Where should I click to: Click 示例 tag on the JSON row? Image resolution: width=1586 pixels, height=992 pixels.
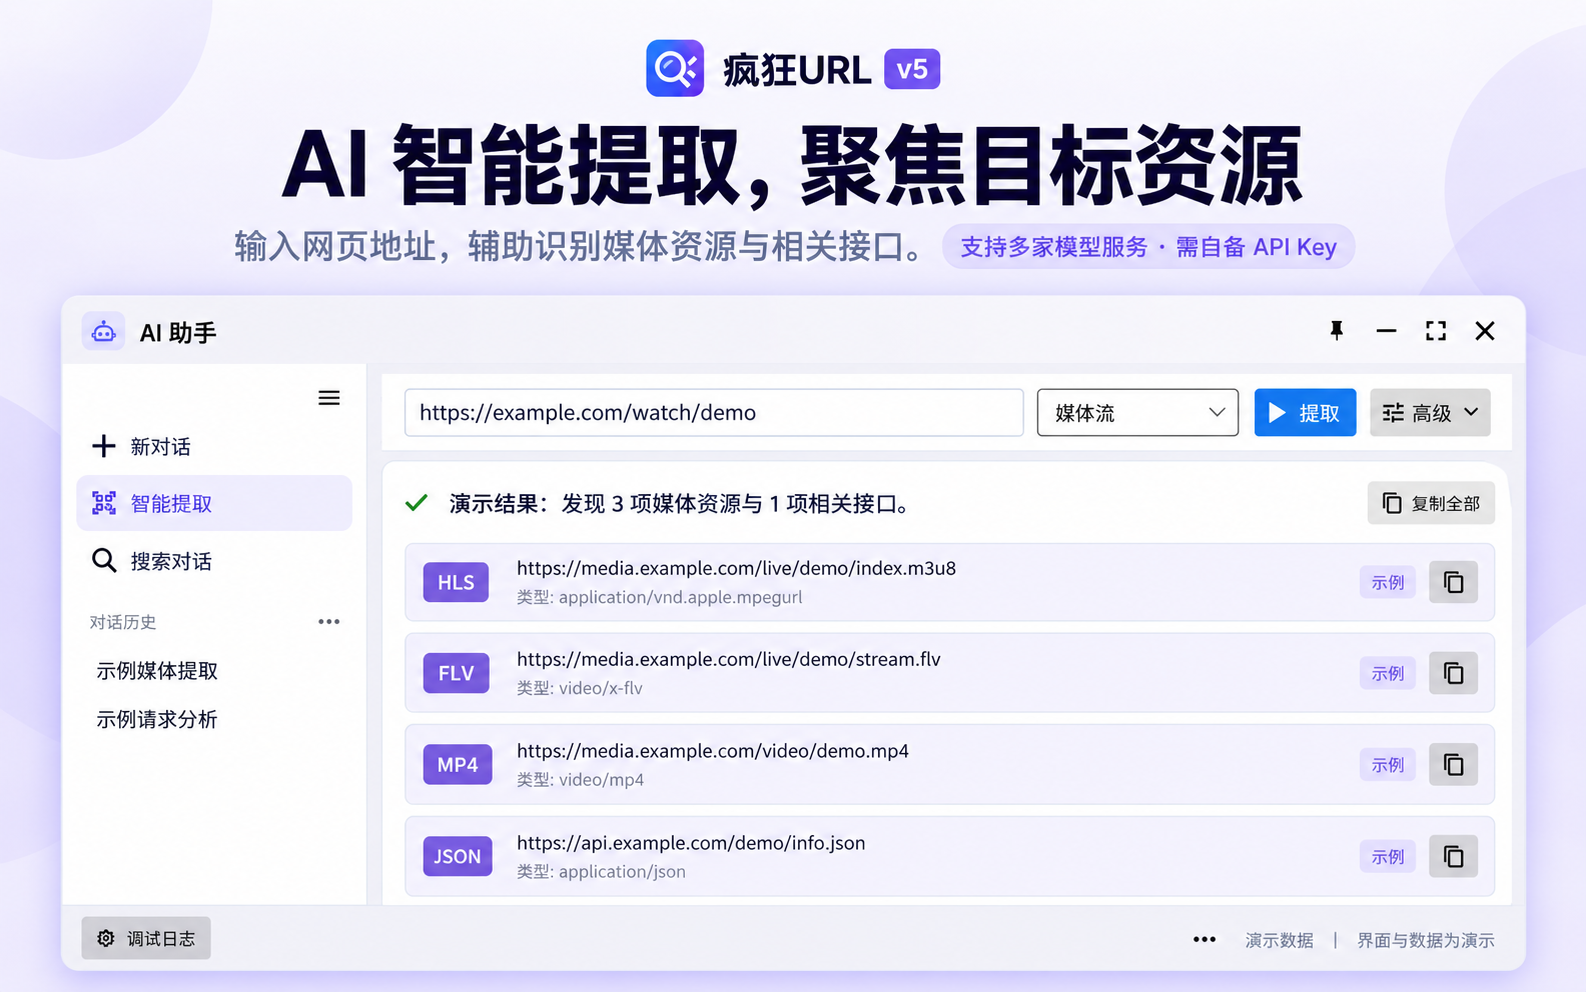coord(1388,857)
